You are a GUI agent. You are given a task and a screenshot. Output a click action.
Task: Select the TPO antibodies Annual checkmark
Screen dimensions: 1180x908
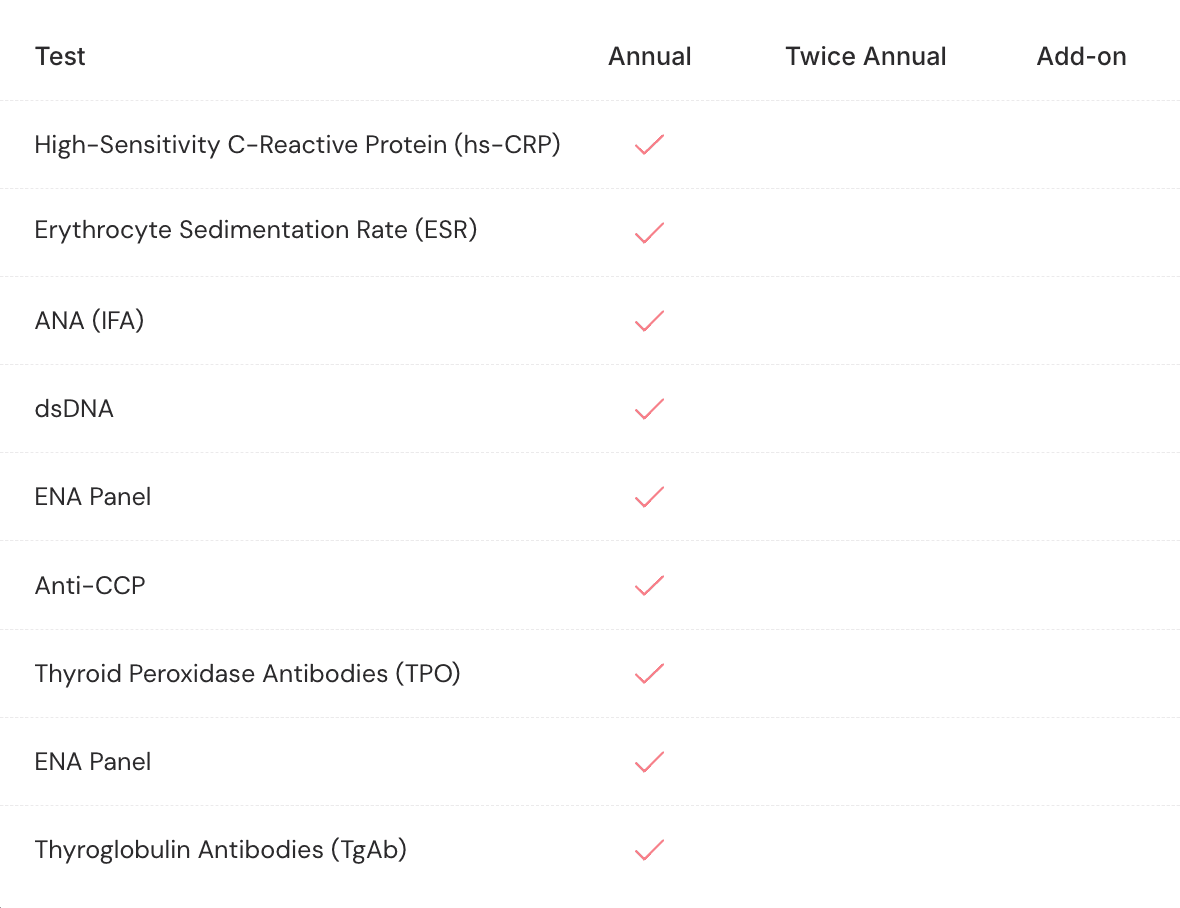(x=649, y=673)
